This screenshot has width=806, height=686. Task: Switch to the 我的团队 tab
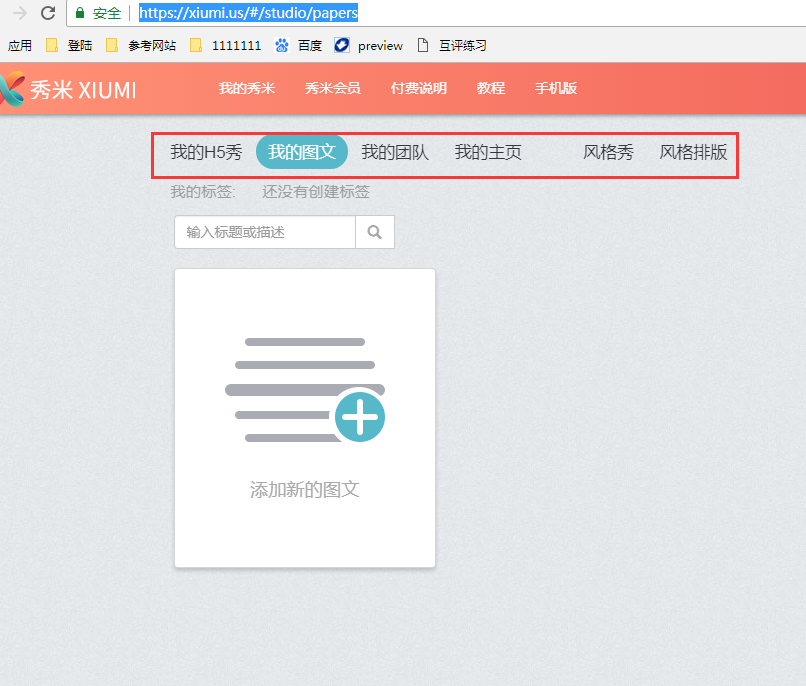[396, 153]
